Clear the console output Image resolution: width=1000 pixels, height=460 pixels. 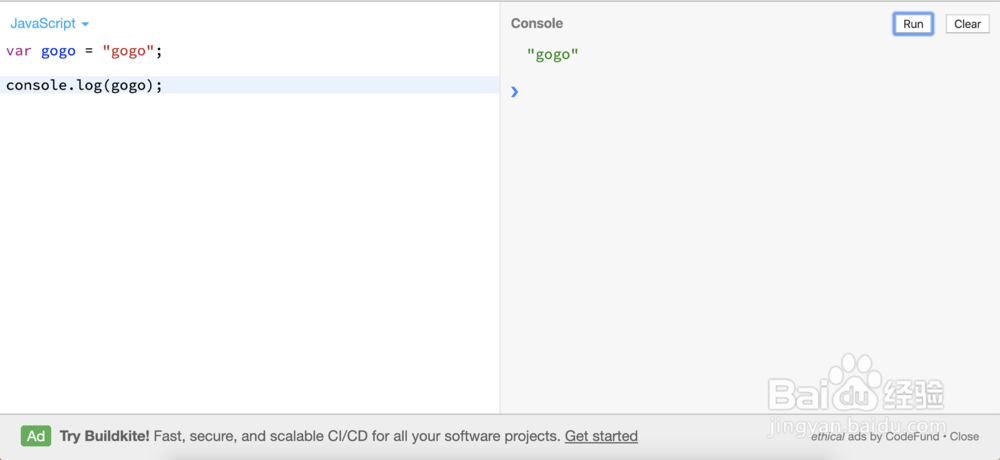tap(967, 24)
